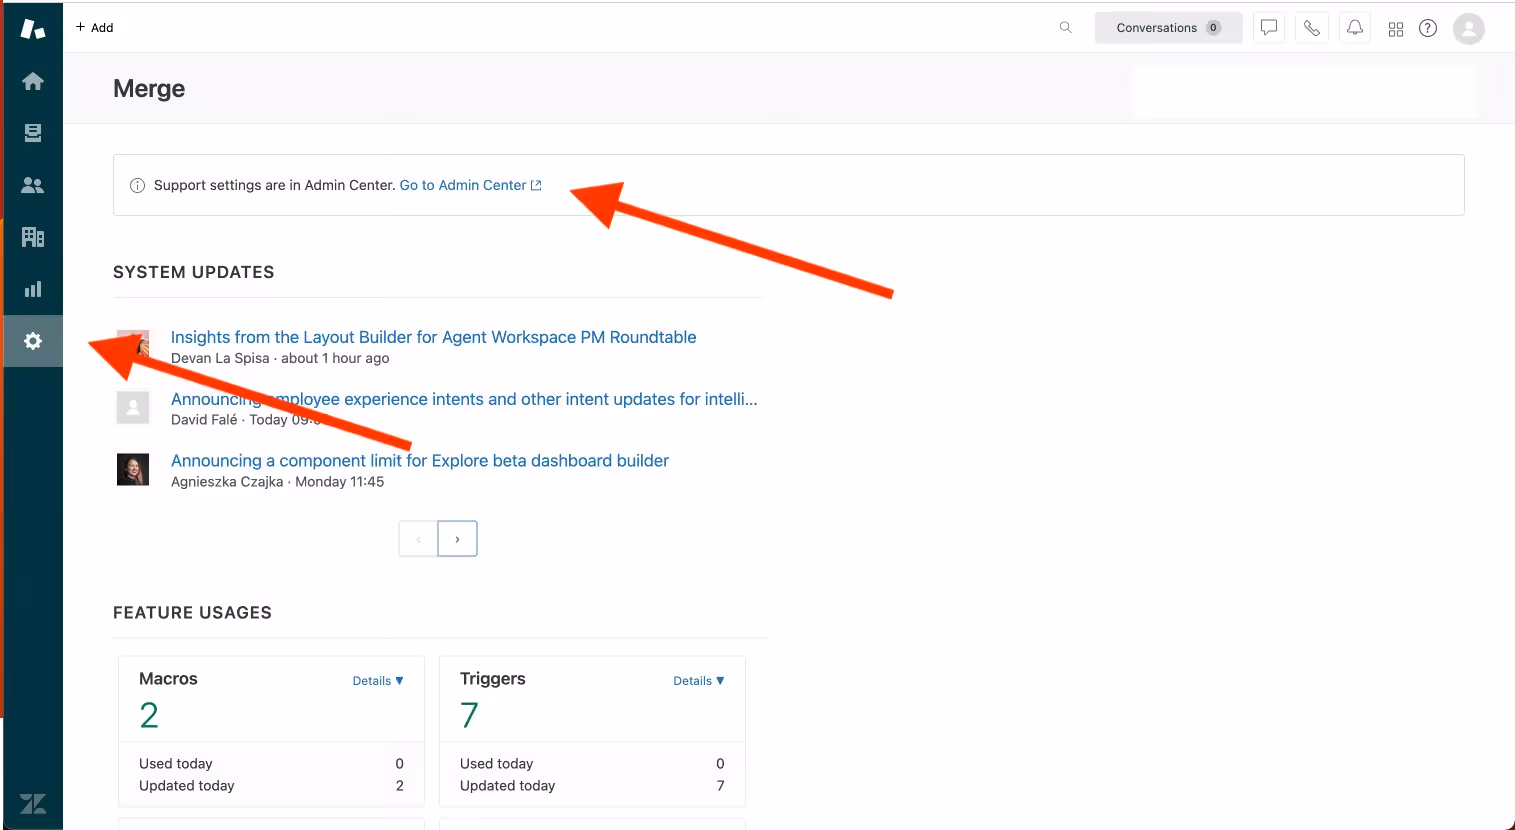Open the employee experience intents announcement
This screenshot has width=1515, height=830.
(464, 399)
